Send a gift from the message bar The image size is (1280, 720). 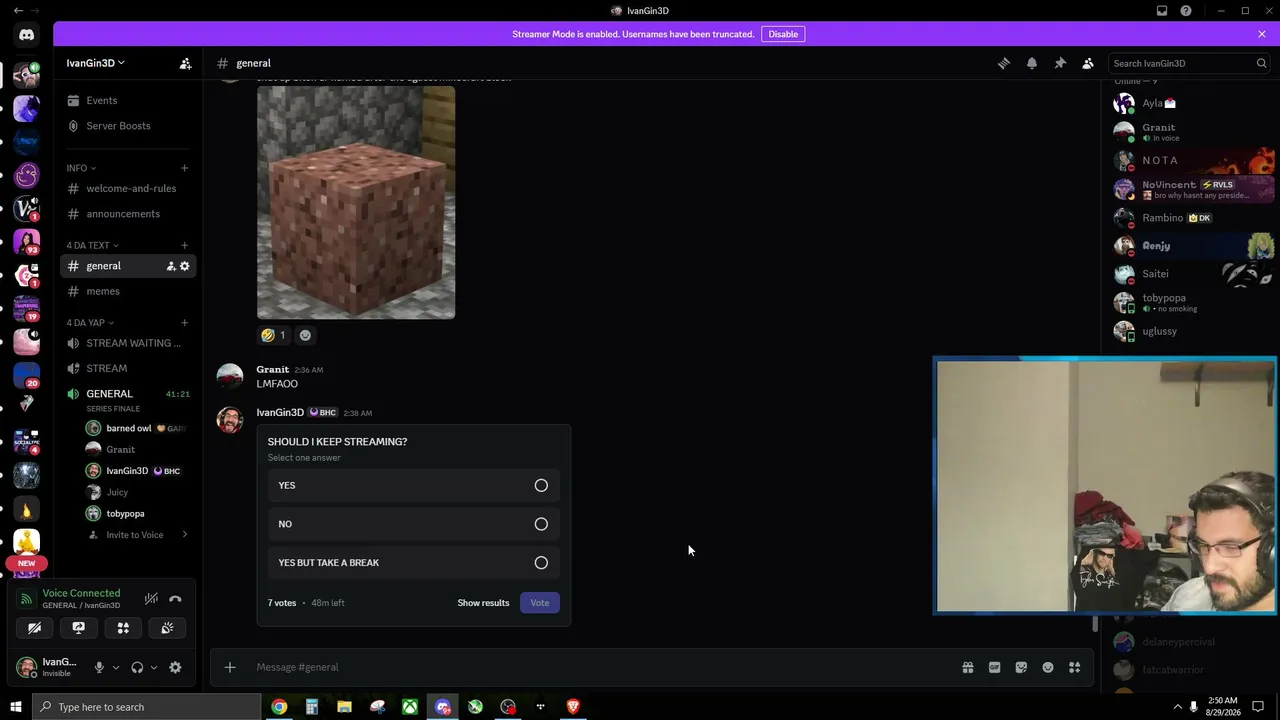(968, 667)
